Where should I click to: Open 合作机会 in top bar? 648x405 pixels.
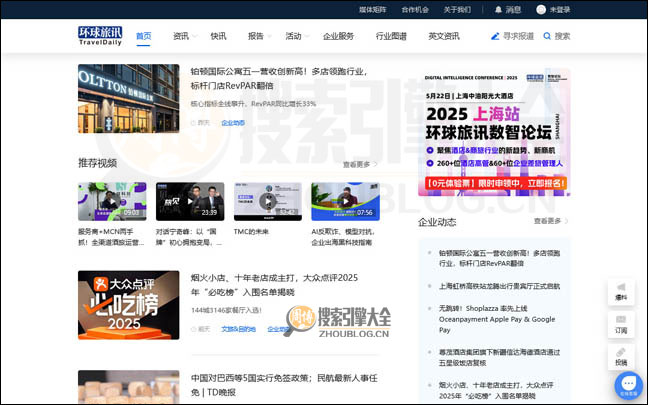(x=415, y=10)
